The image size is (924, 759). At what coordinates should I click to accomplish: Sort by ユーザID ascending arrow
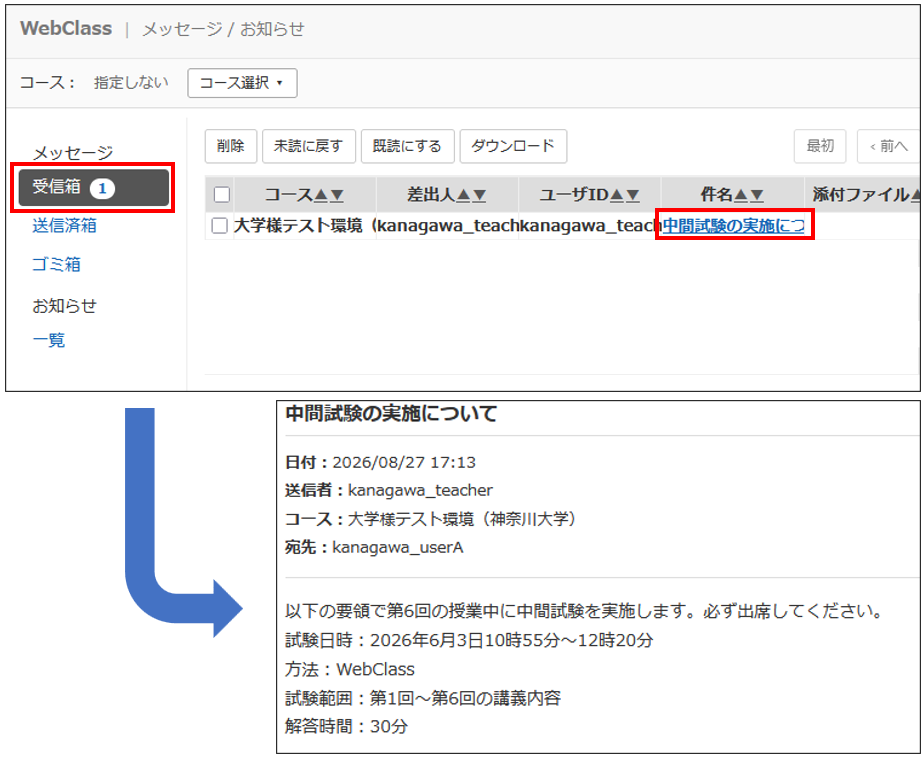pos(617,195)
